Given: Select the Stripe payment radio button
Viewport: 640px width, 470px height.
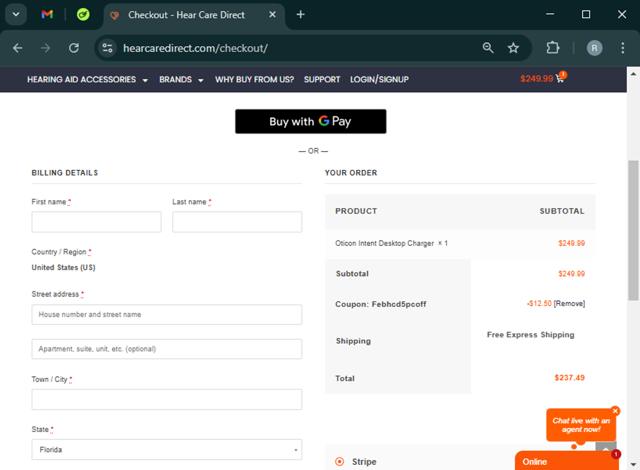Looking at the screenshot, I should [x=339, y=461].
